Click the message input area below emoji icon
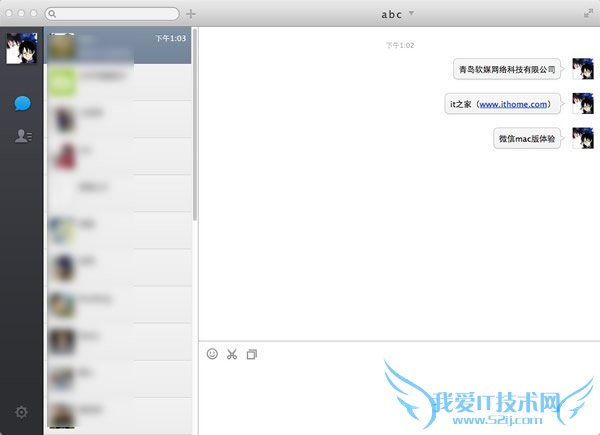 [399, 398]
